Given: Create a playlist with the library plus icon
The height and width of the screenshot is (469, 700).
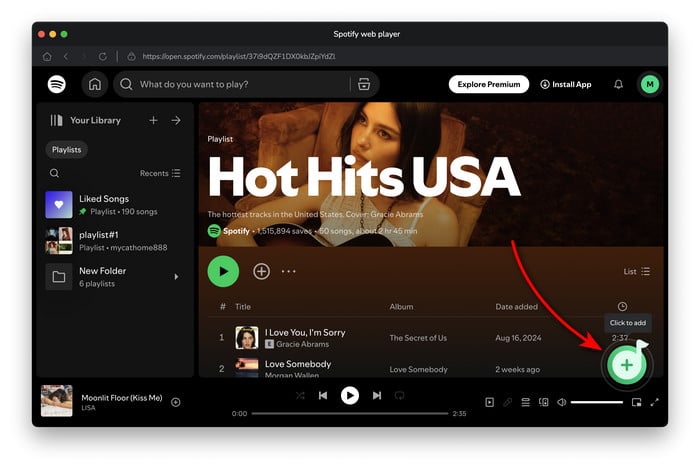Looking at the screenshot, I should click(x=153, y=120).
